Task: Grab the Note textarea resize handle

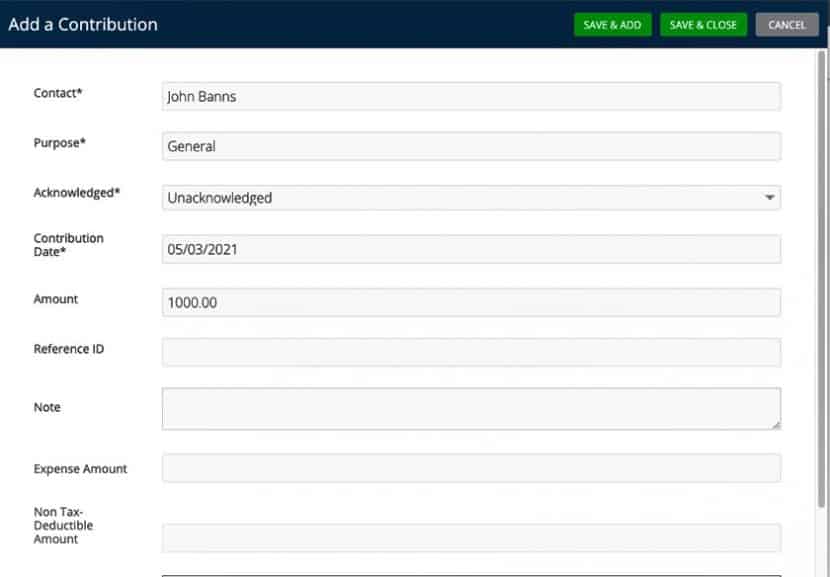Action: 775,425
